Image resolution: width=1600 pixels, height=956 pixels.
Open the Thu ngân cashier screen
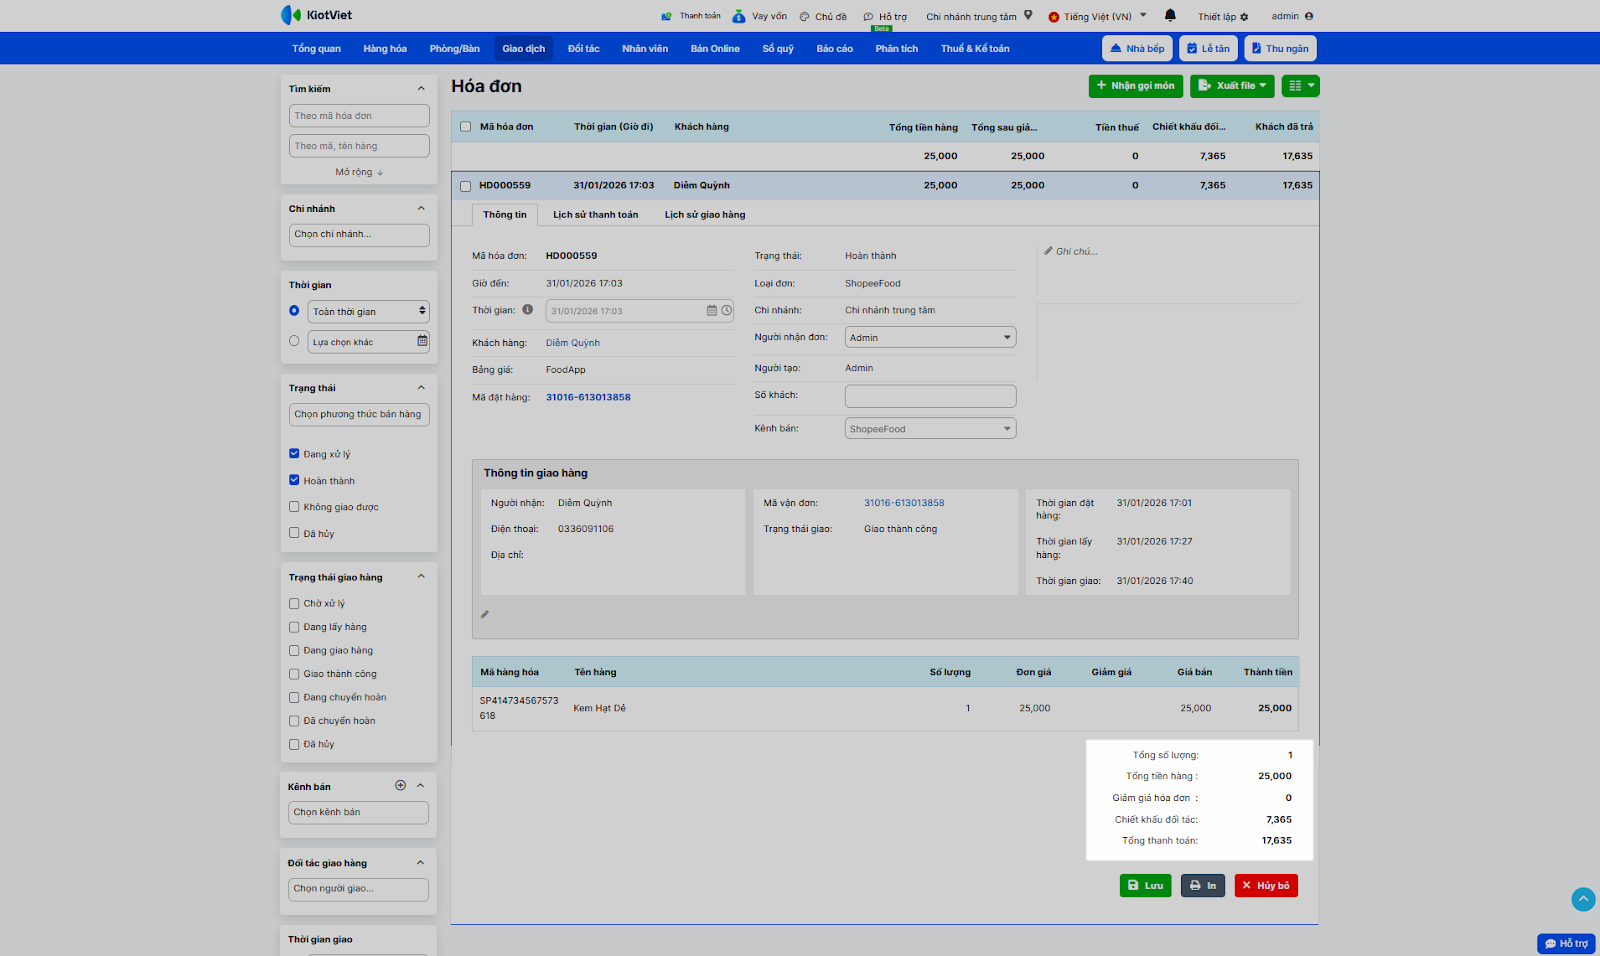coord(1281,49)
